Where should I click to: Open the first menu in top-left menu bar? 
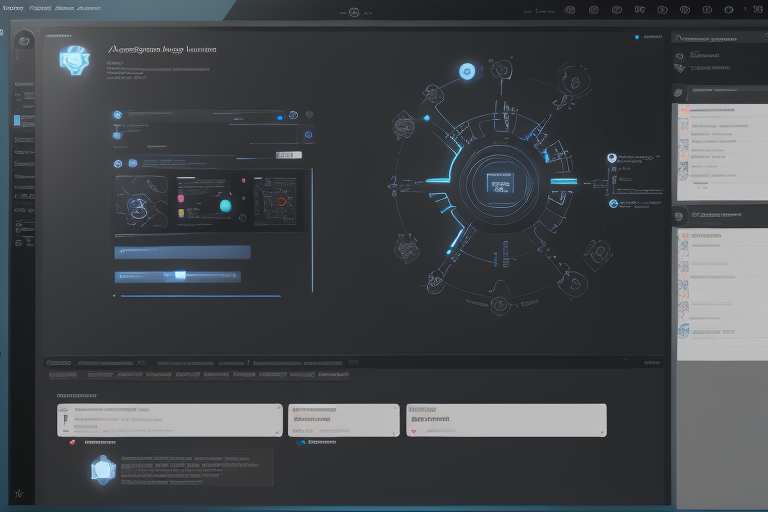(13, 6)
